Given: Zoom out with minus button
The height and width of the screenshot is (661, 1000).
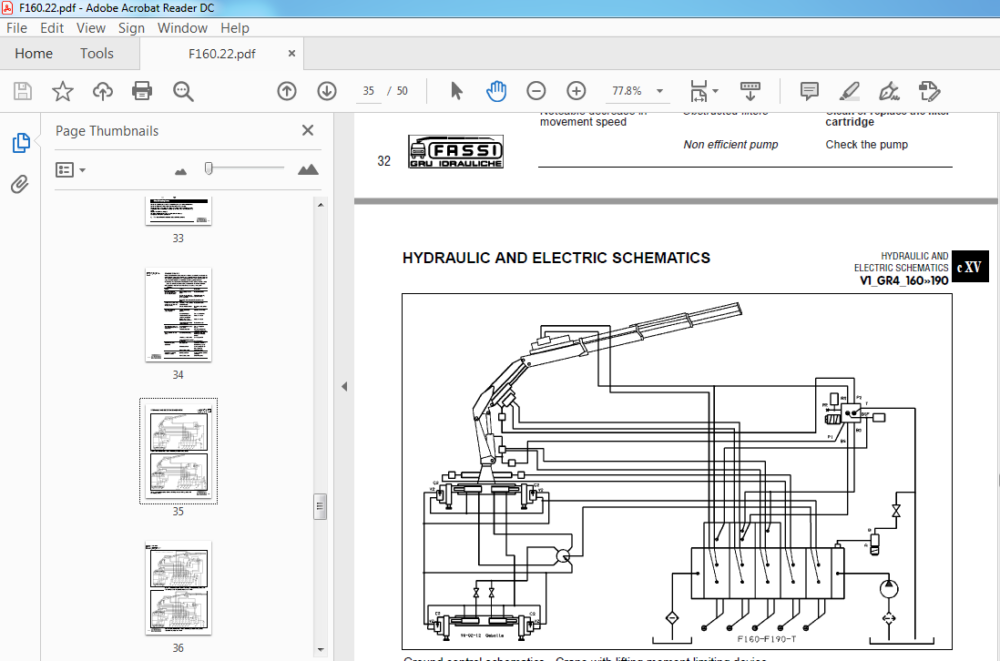Looking at the screenshot, I should [x=536, y=91].
